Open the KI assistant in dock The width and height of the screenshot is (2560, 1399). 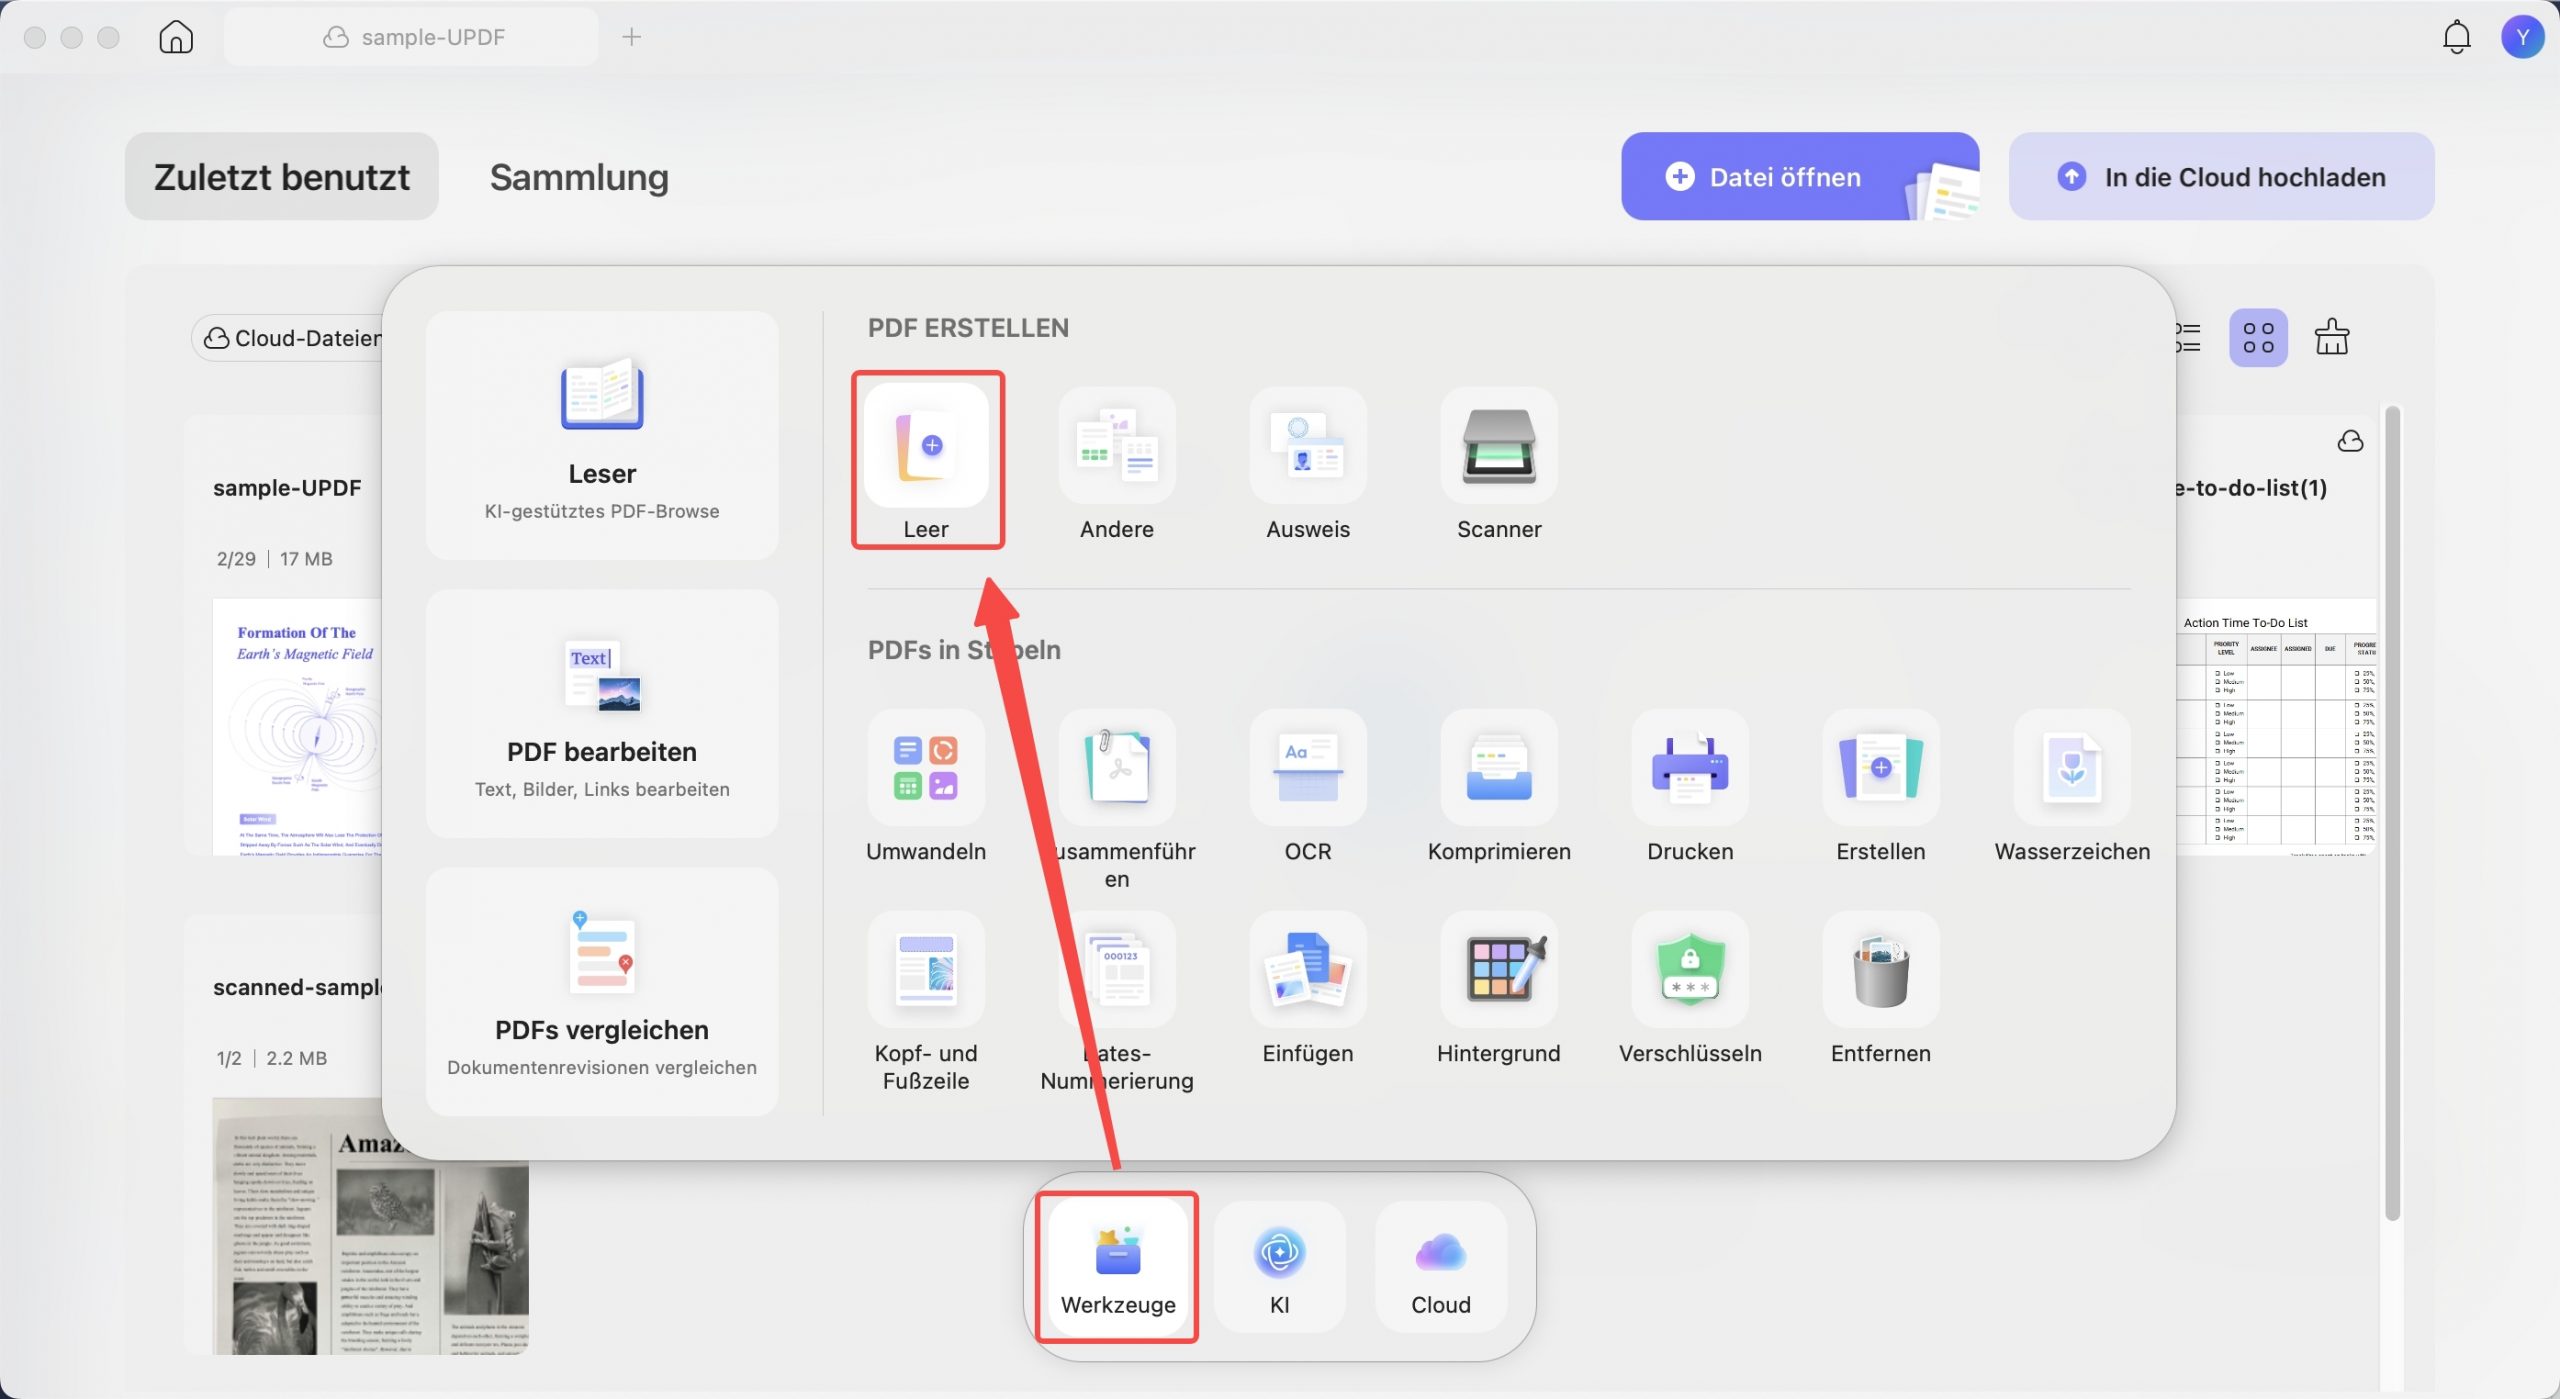pos(1280,1267)
